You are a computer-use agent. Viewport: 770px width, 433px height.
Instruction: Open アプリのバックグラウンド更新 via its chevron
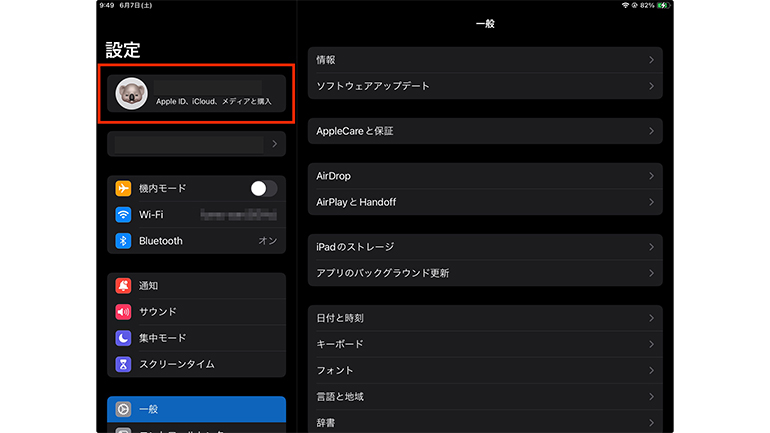[651, 273]
